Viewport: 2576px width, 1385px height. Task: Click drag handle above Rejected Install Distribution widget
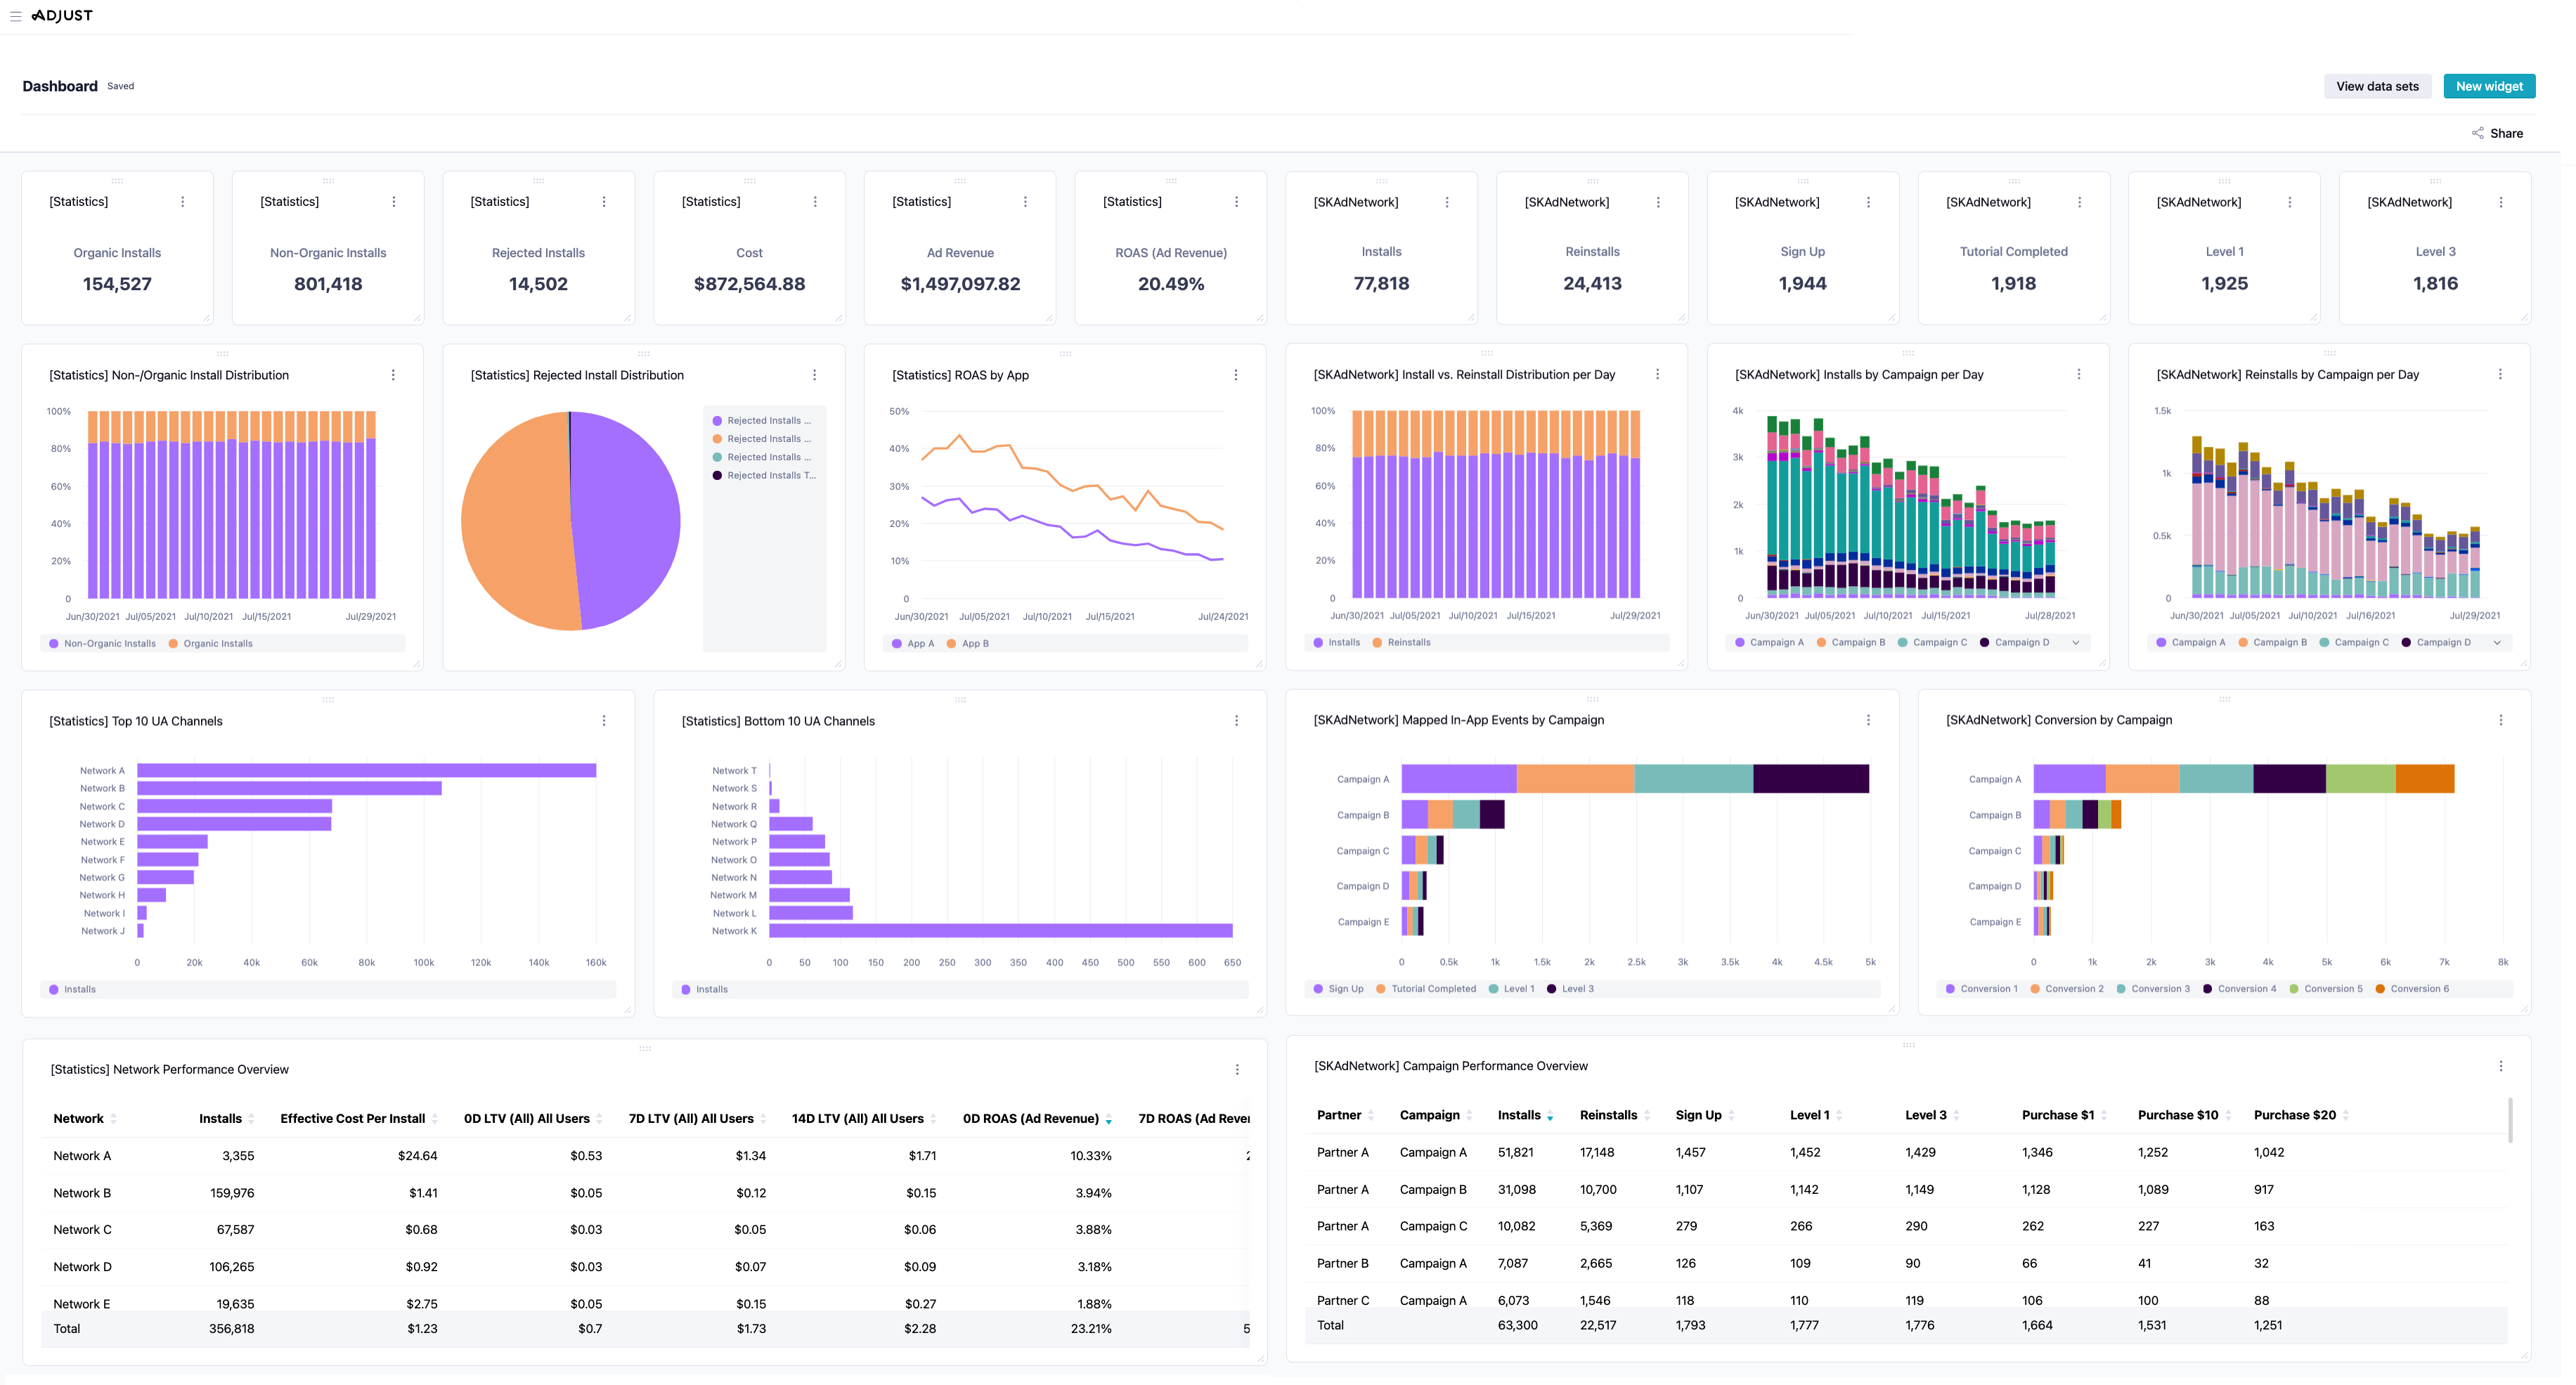point(644,354)
